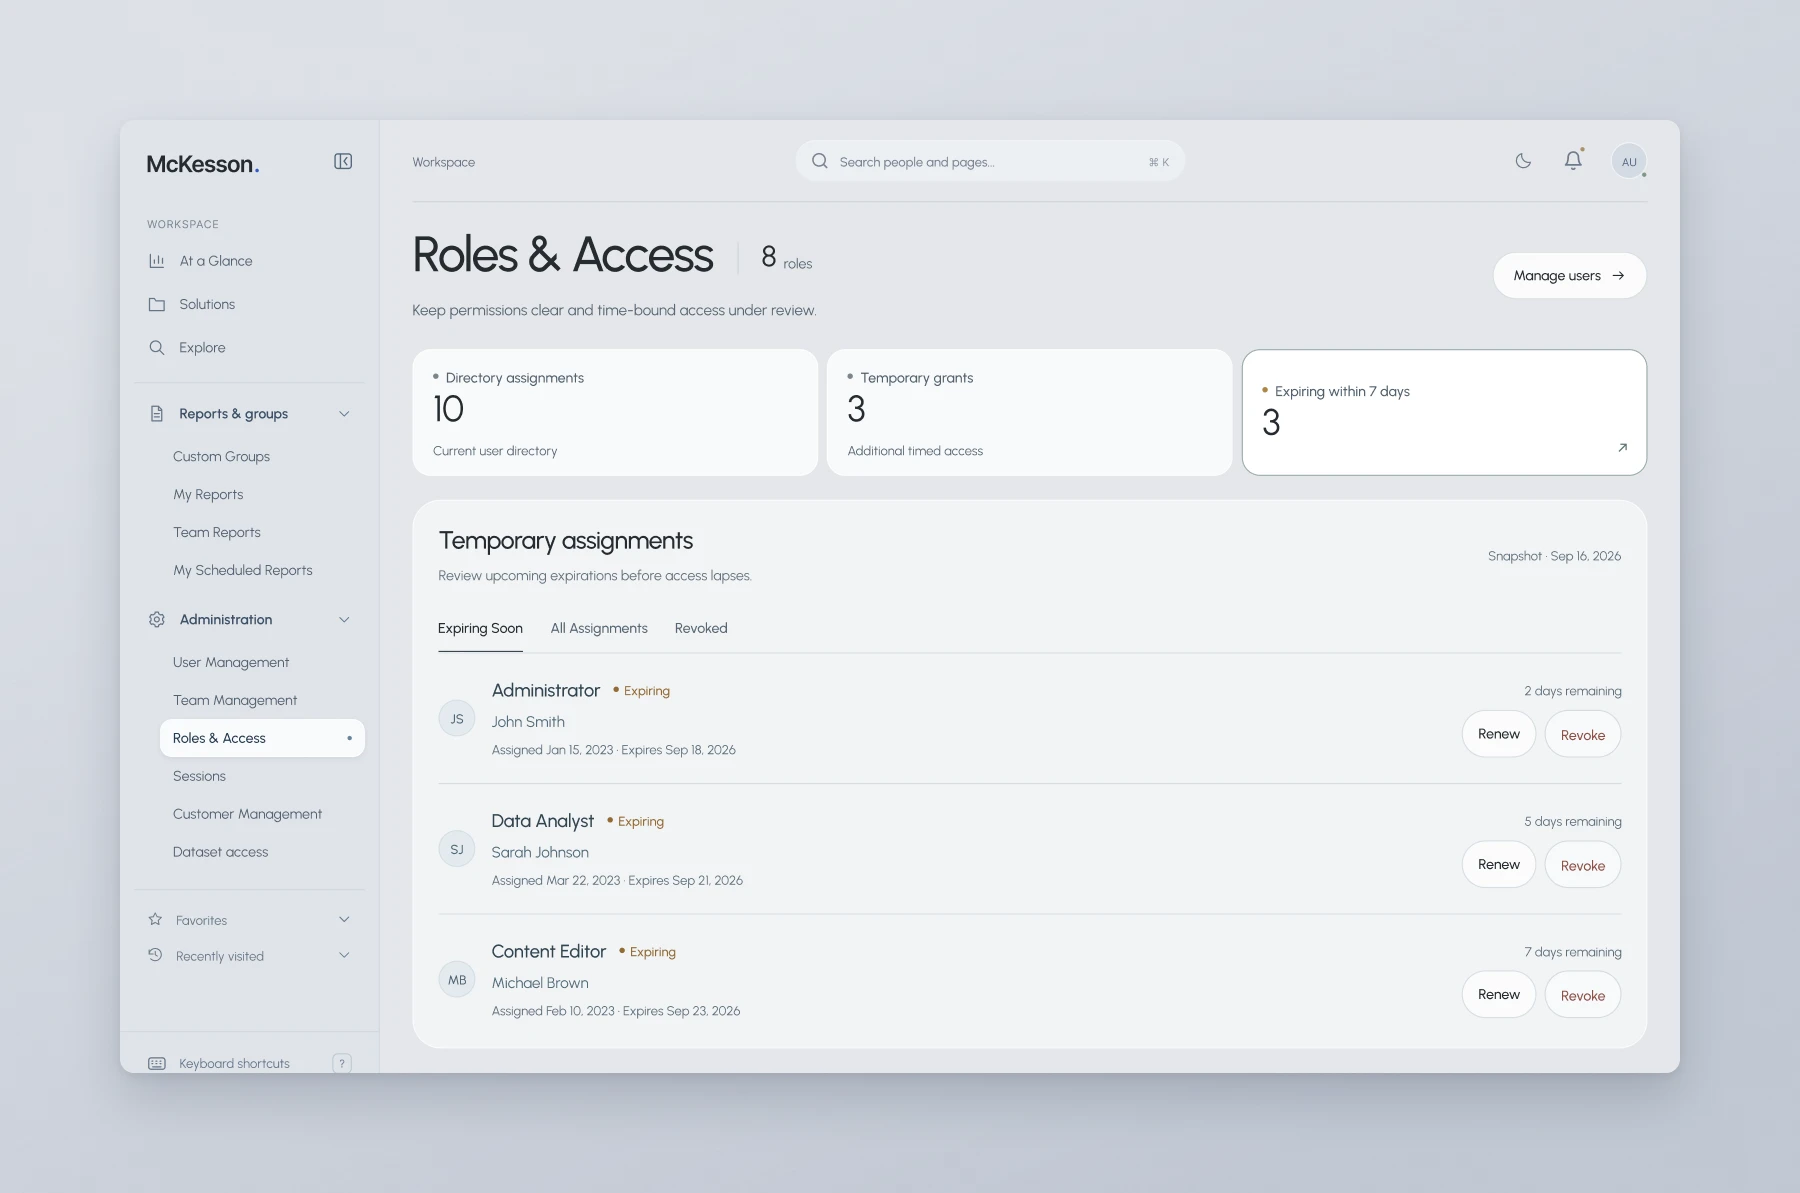Collapse the Administration section chevron
1800x1193 pixels.
344,620
